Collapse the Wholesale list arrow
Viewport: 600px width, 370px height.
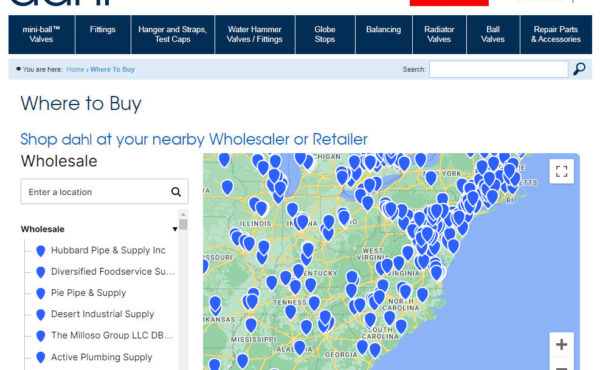coord(174,229)
